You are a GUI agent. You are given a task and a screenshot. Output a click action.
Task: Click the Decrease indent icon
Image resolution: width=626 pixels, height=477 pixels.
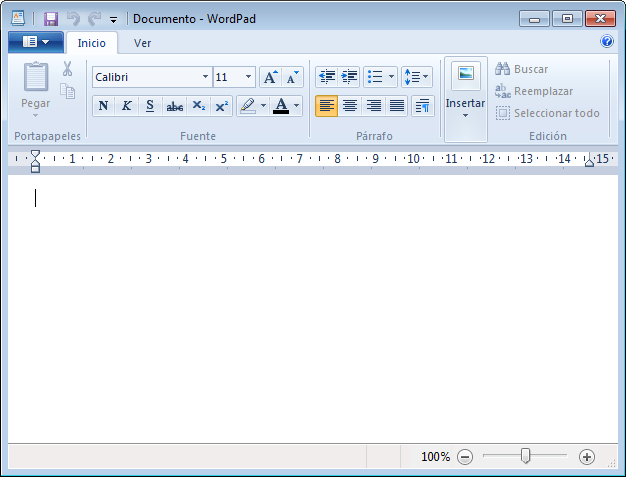click(x=326, y=77)
